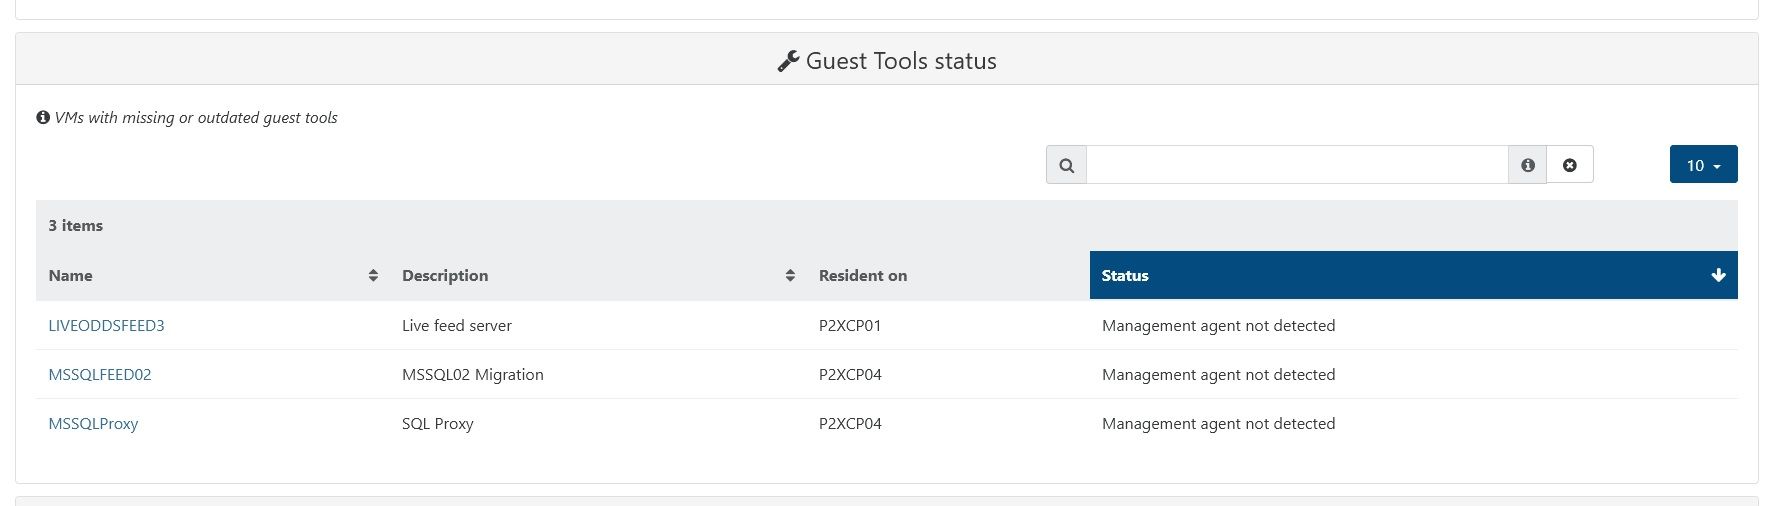Open the 10 items per page dropdown
The width and height of the screenshot is (1768, 506).
(1703, 165)
